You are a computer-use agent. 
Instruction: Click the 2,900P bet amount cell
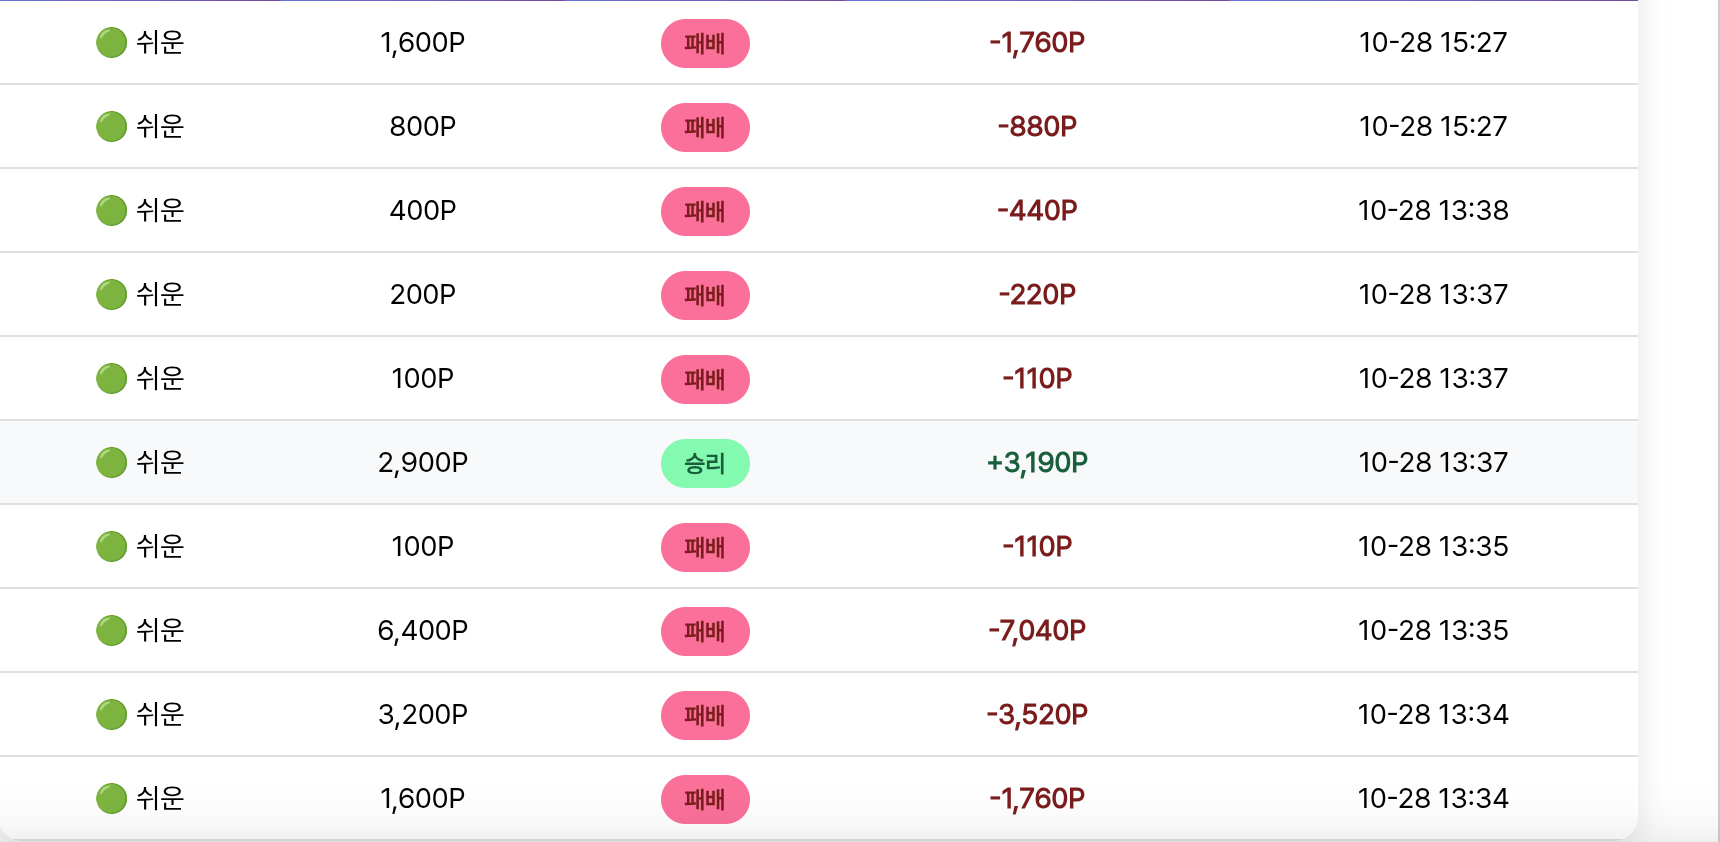point(423,462)
